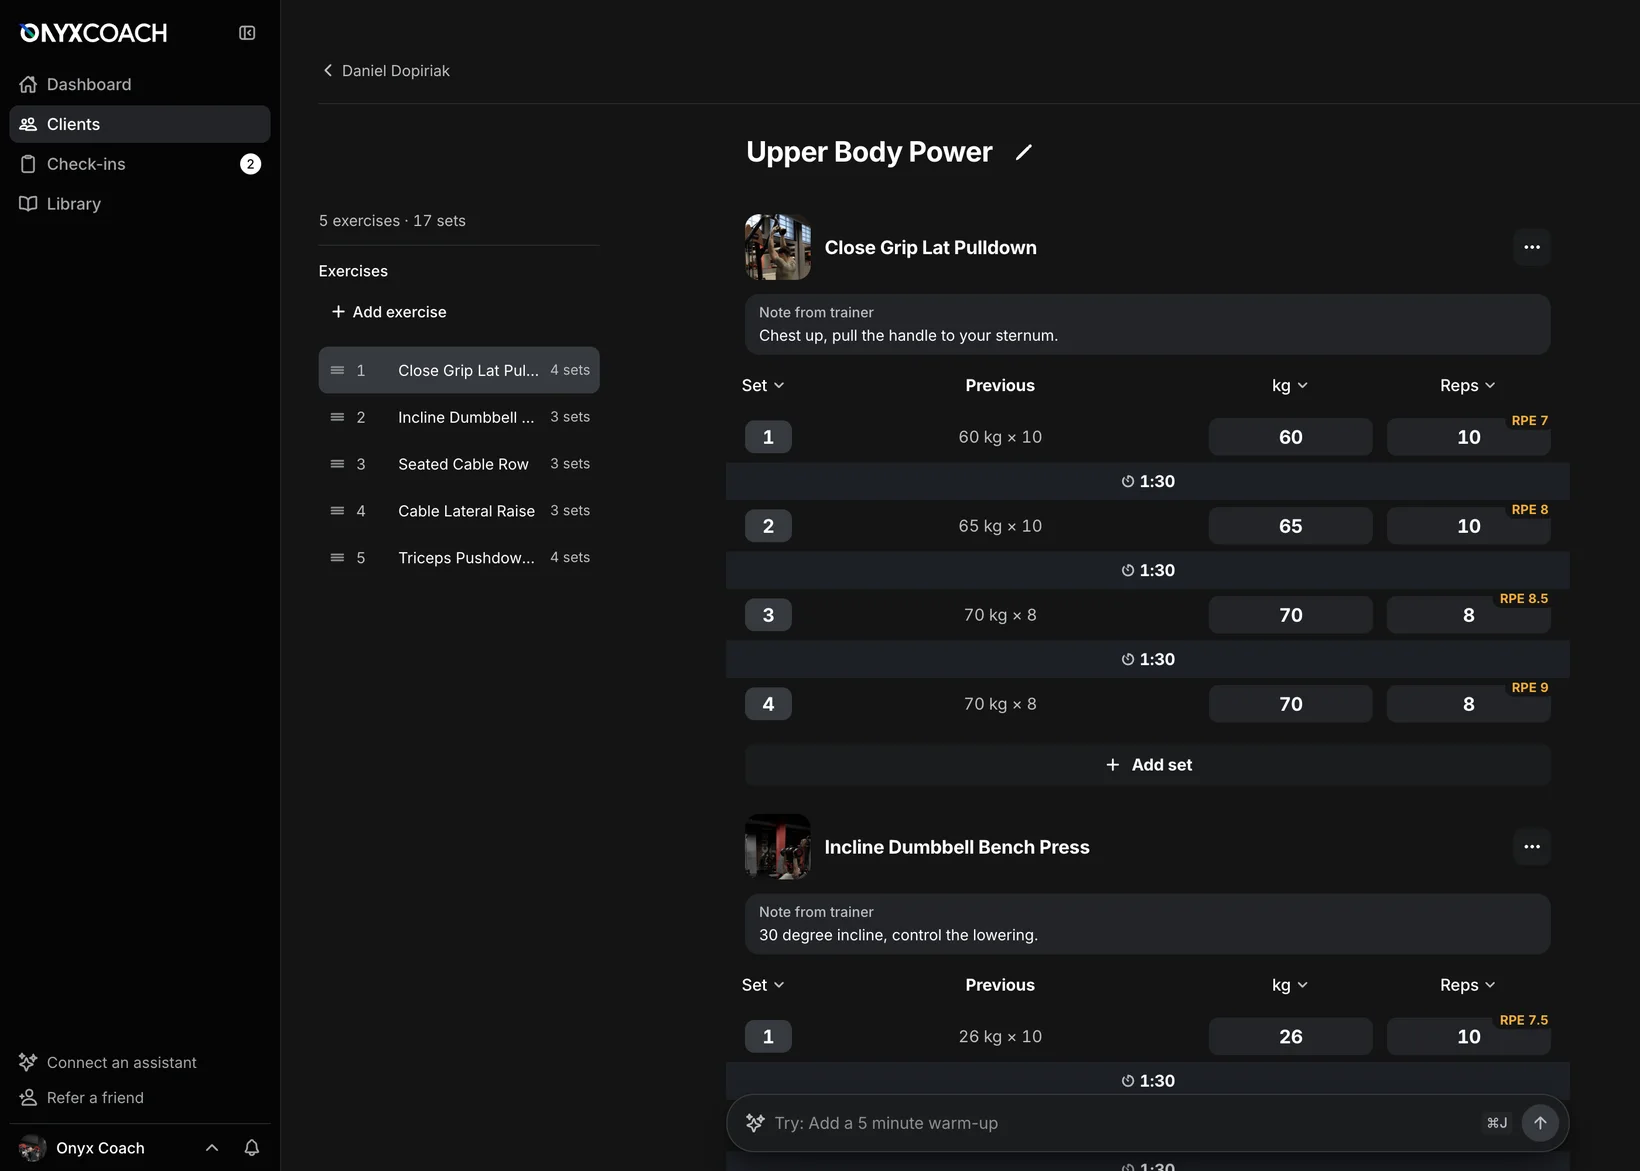
Task: Open Check-ins in sidebar
Action: [140, 164]
